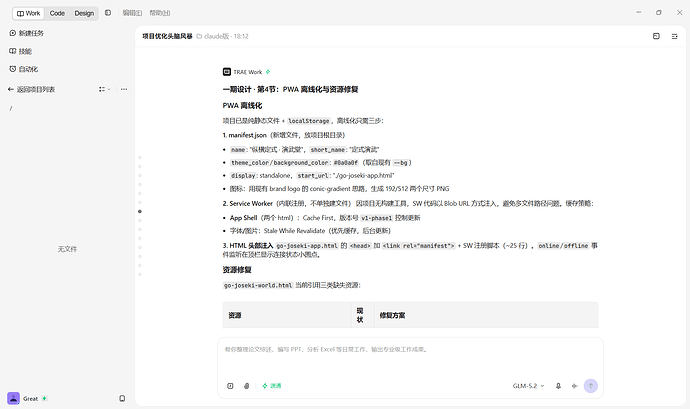Open the Great user profile avatar
Viewport: 690px width, 409px height.
[x=14, y=398]
